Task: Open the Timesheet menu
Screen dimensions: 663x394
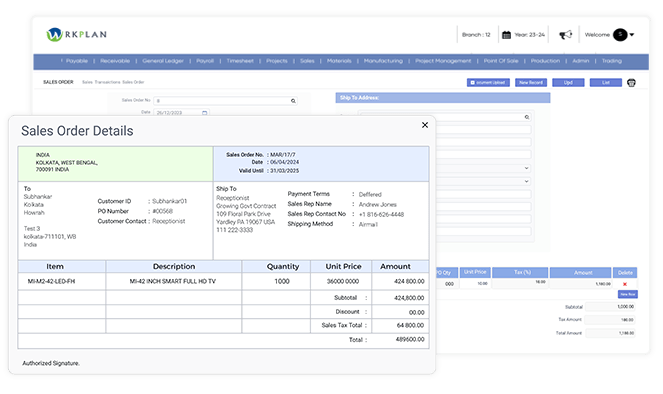Action: click(x=240, y=61)
